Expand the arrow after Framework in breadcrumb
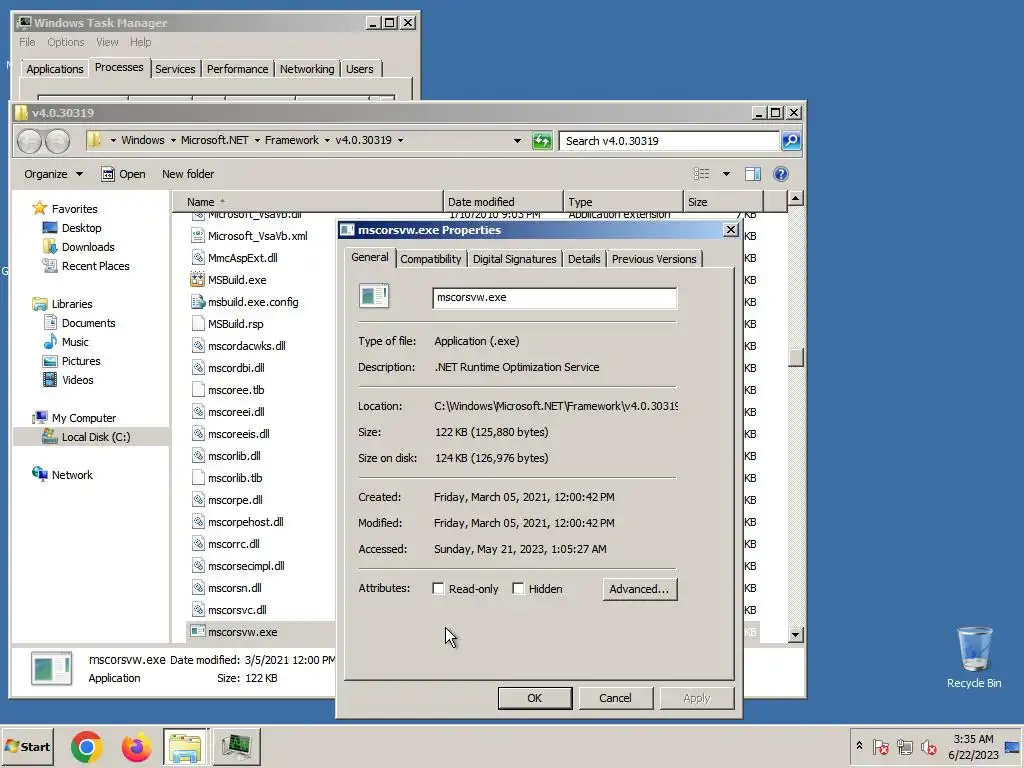The height and width of the screenshot is (768, 1024). 327,140
